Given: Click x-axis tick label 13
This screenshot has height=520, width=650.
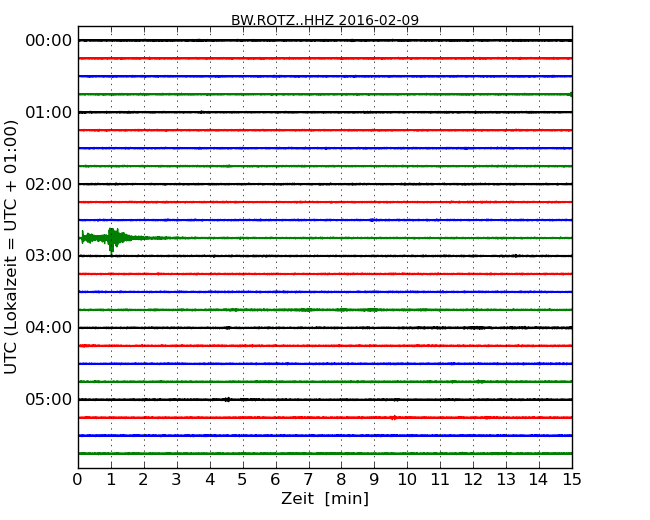Looking at the screenshot, I should pyautogui.click(x=506, y=480).
